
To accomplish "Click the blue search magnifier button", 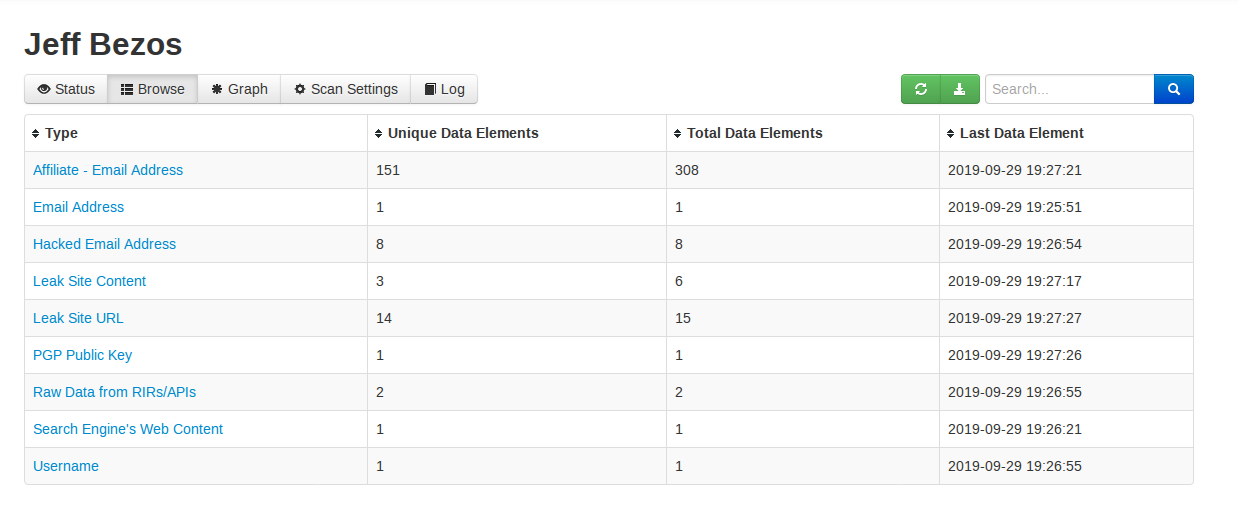I will (x=1174, y=89).
